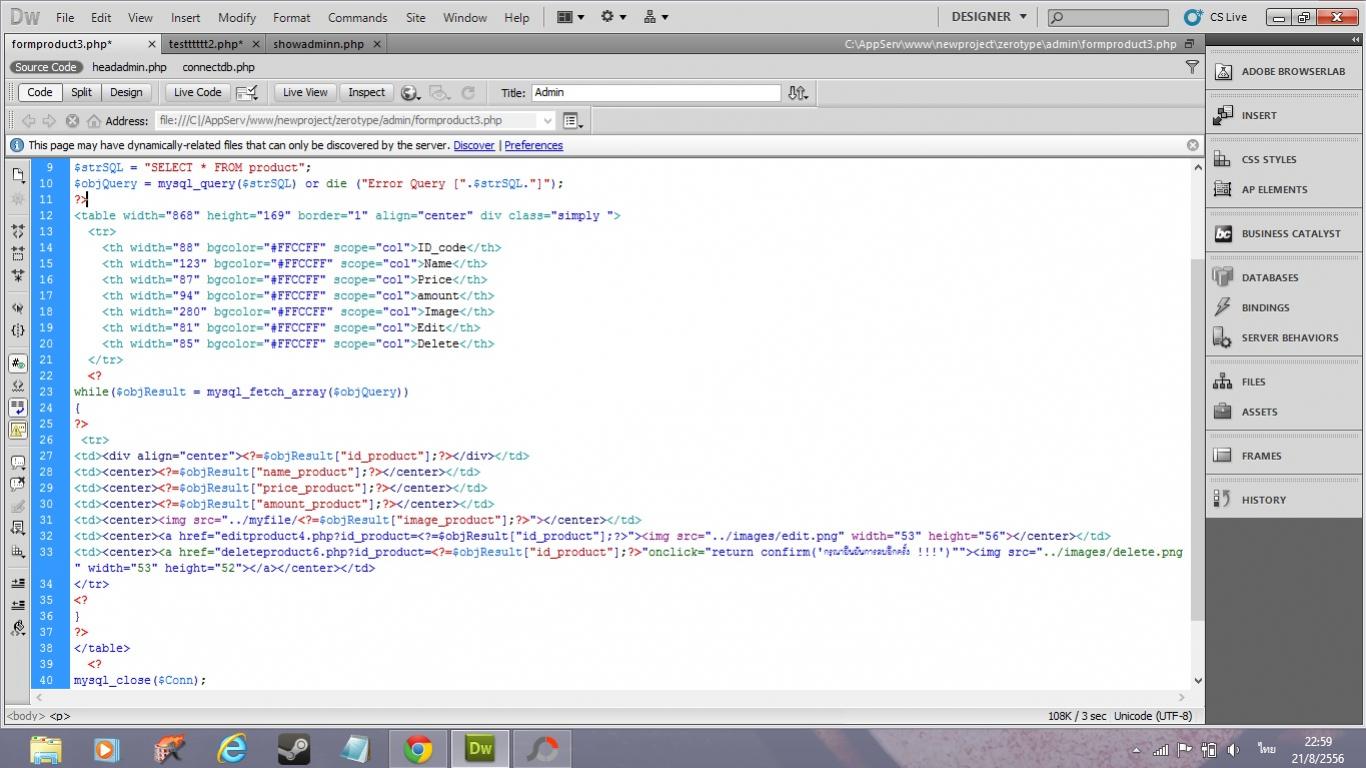Image resolution: width=1366 pixels, height=768 pixels.
Task: Click the Source Code button
Action: [45, 67]
